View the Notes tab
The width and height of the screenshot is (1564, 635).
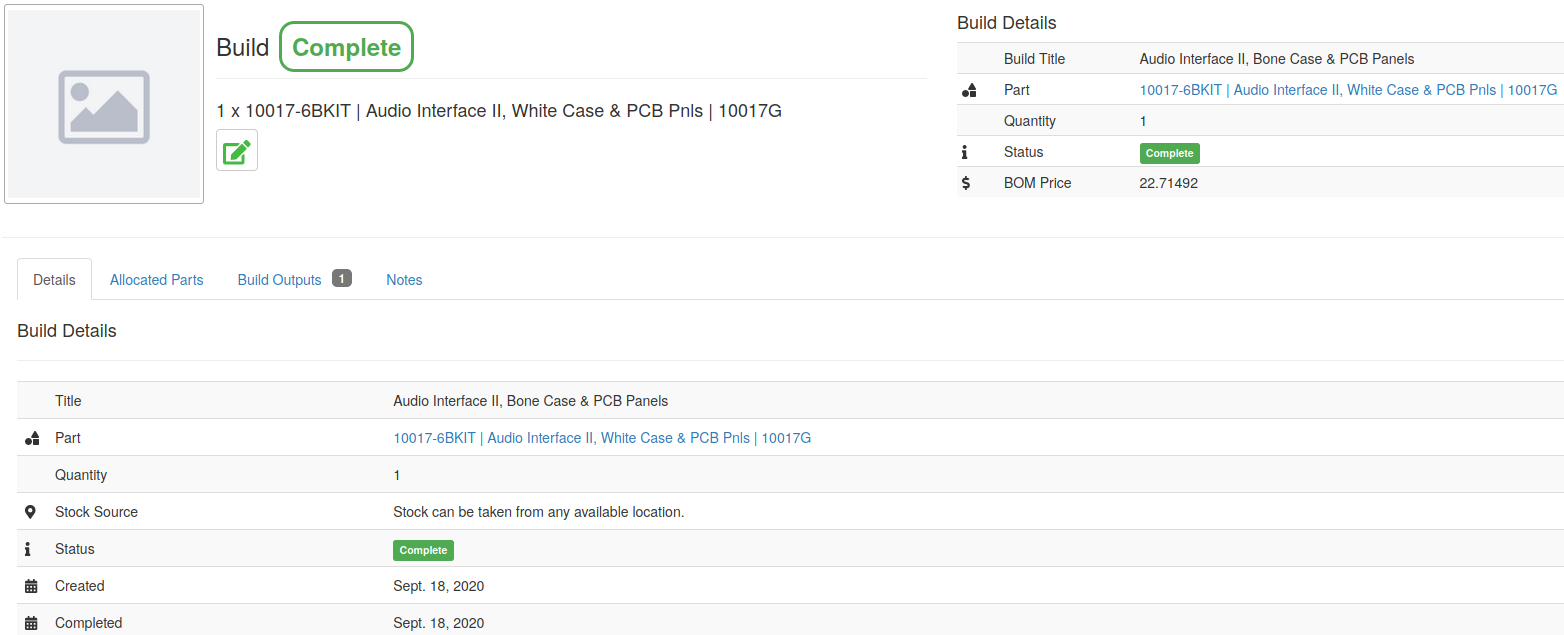click(404, 279)
